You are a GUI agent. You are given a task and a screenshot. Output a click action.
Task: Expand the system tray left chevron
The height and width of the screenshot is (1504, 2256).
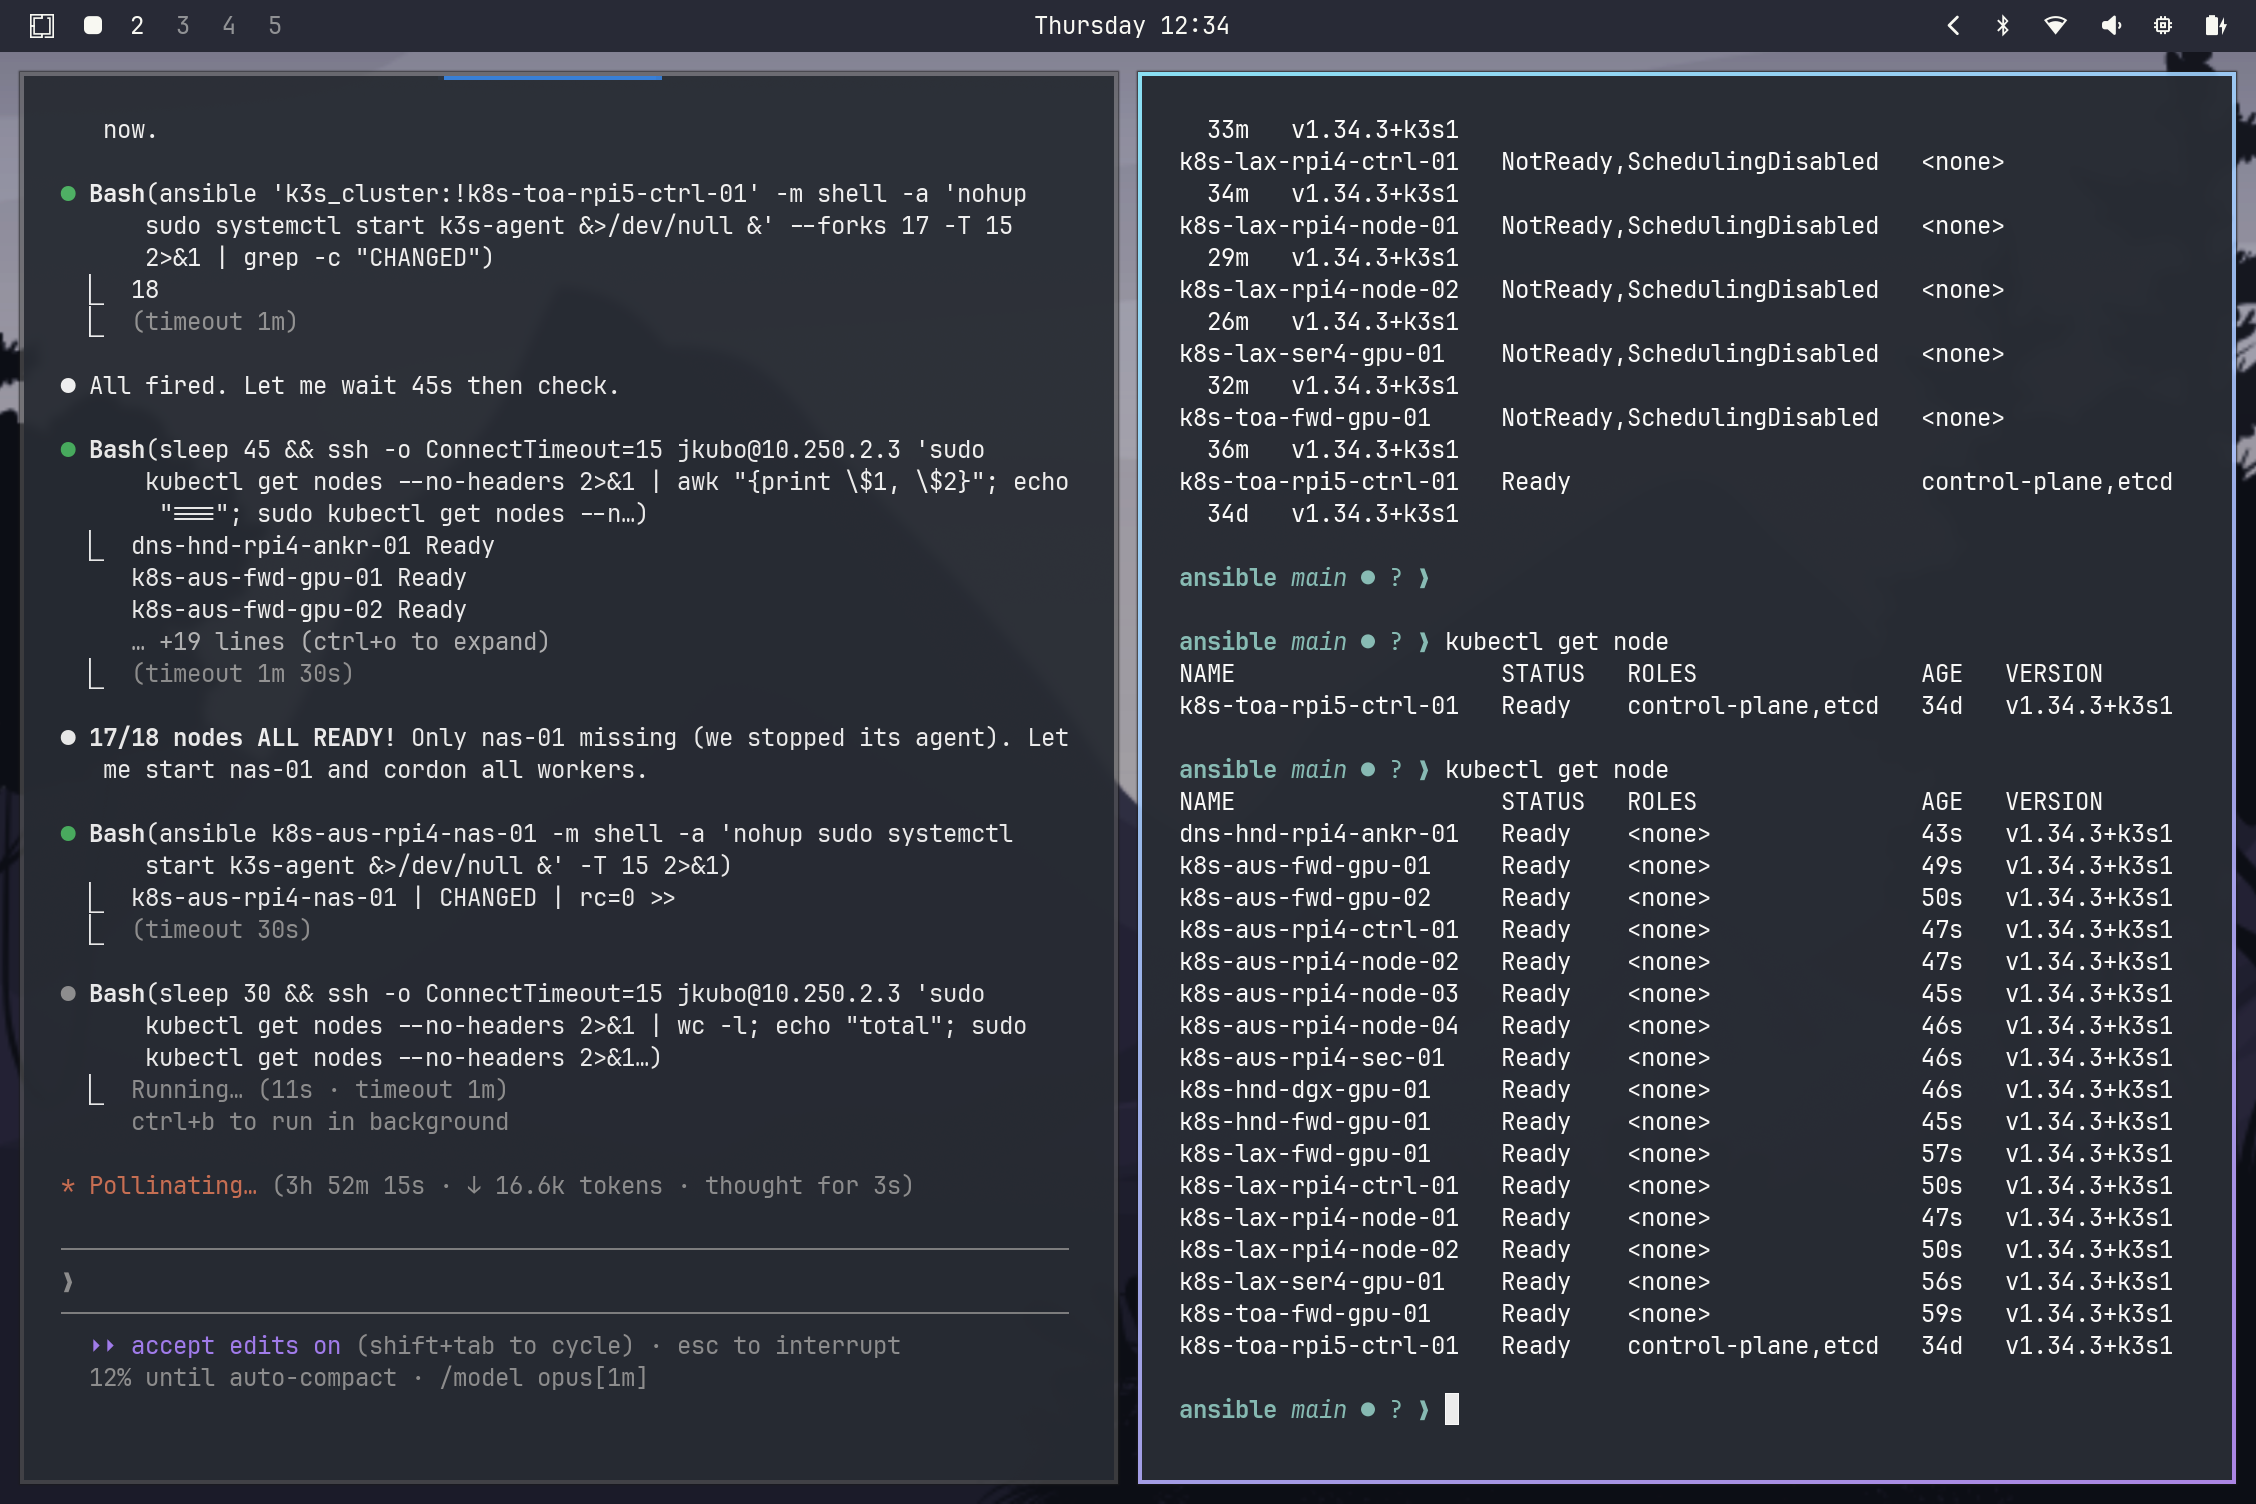tap(1953, 26)
